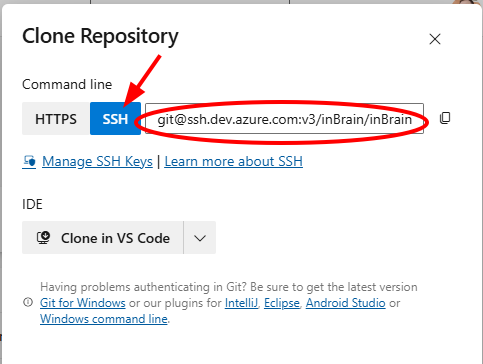Click the Command line label

67,84
